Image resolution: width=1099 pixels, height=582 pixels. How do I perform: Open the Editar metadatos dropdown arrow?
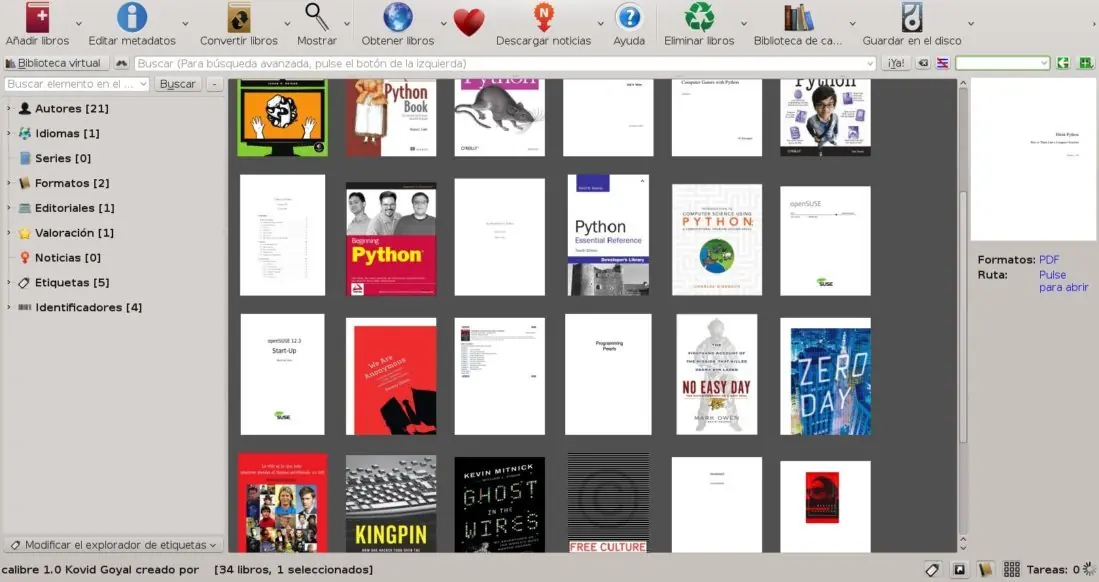185,24
